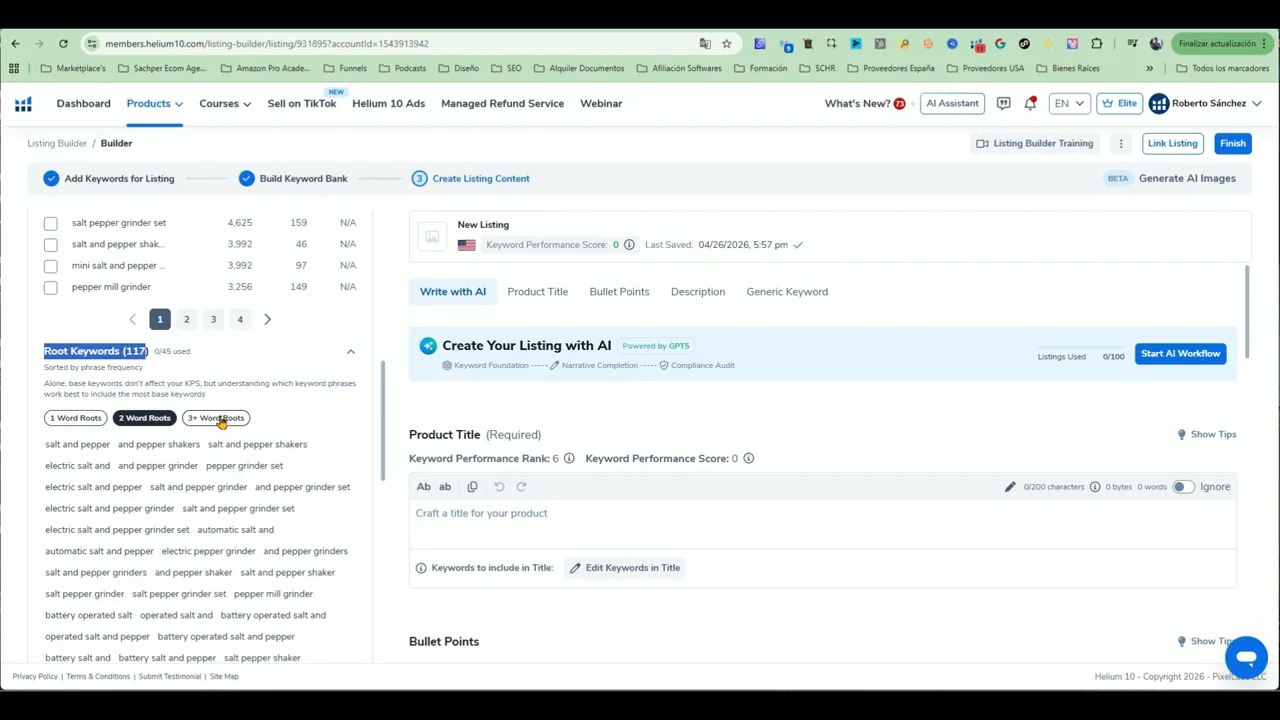Image resolution: width=1280 pixels, height=720 pixels.
Task: Click the info icon after 0/200 characters
Action: [1095, 487]
